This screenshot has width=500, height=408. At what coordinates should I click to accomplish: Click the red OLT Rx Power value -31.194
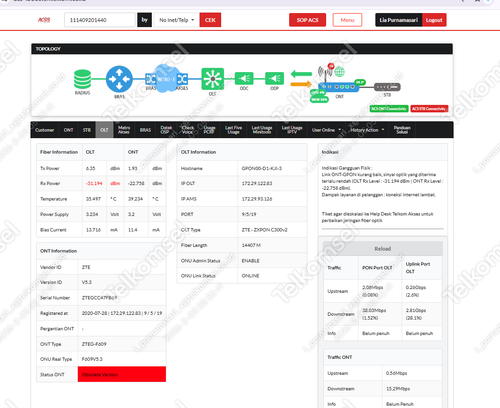tap(94, 183)
